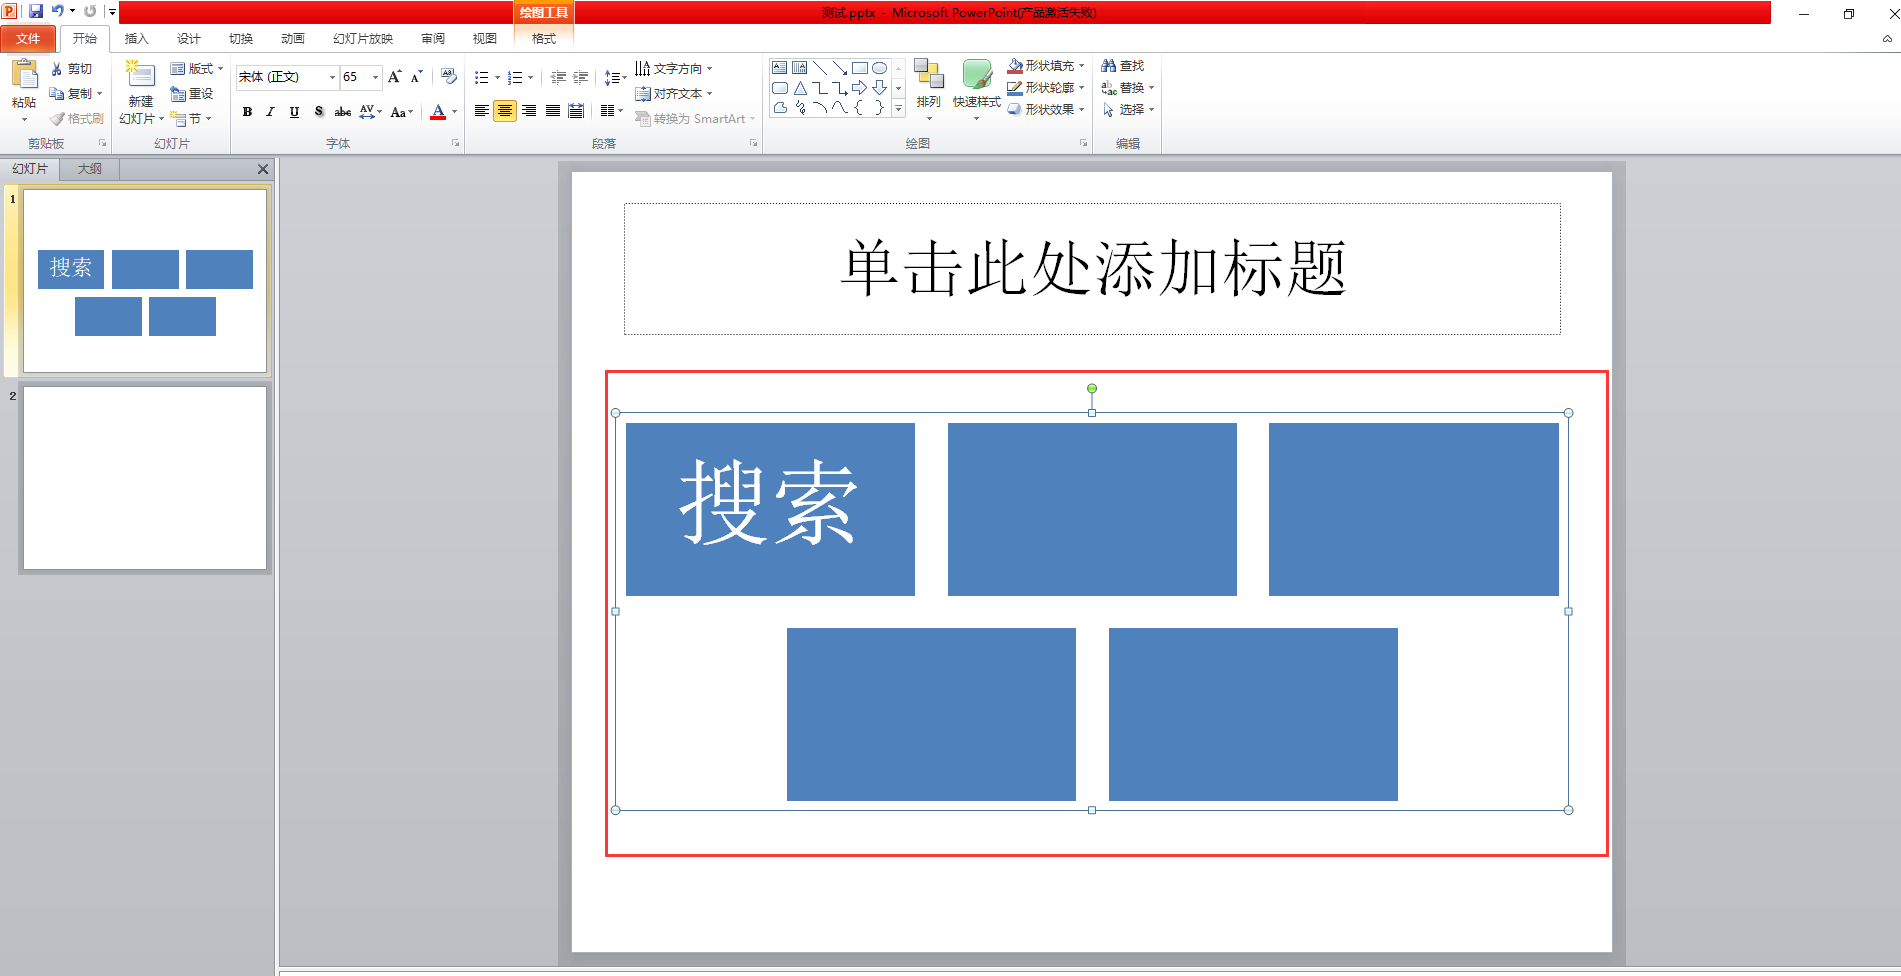Select the rectangle shape in gallery

860,68
